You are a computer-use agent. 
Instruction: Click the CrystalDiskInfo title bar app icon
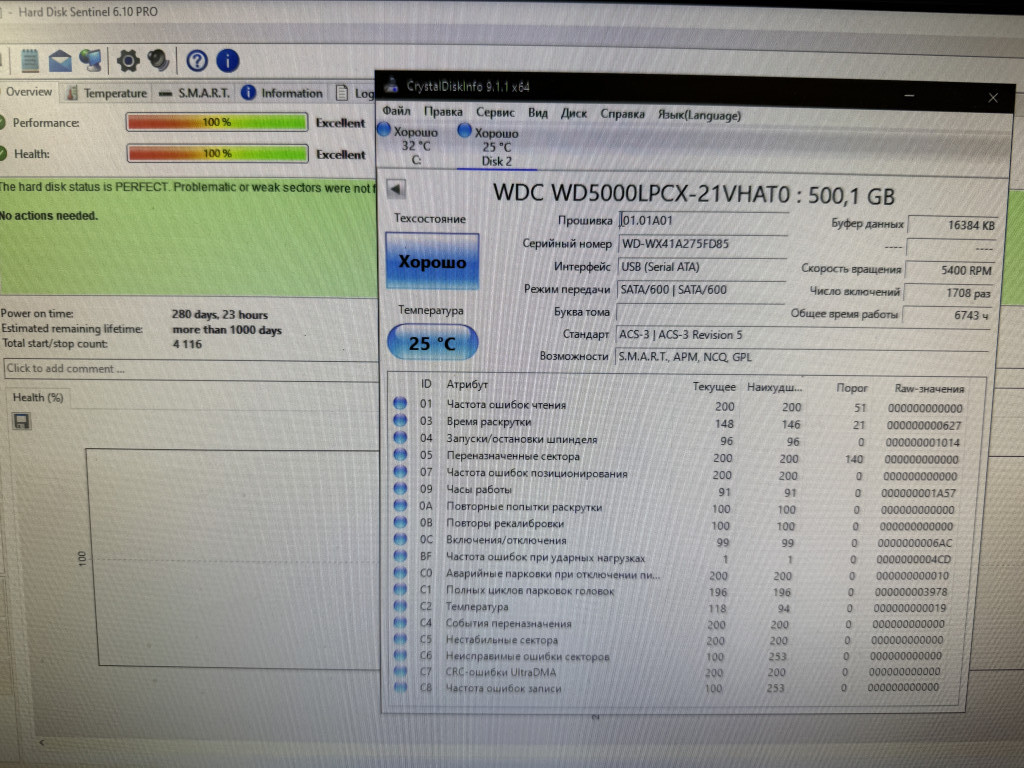(392, 85)
